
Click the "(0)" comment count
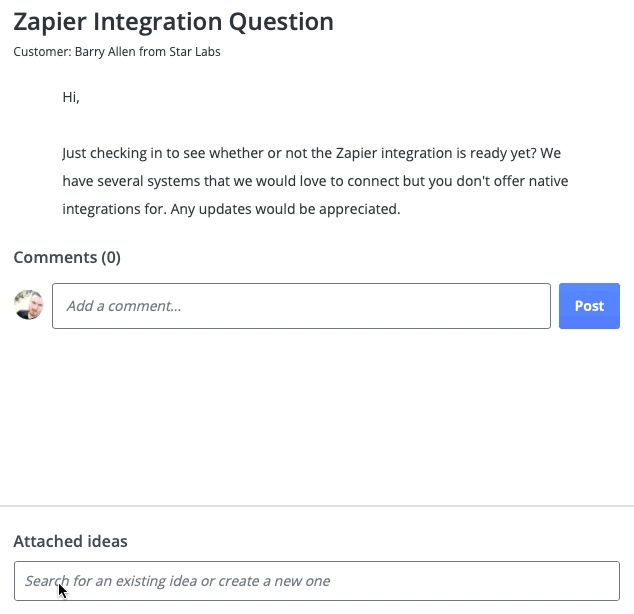coord(110,257)
